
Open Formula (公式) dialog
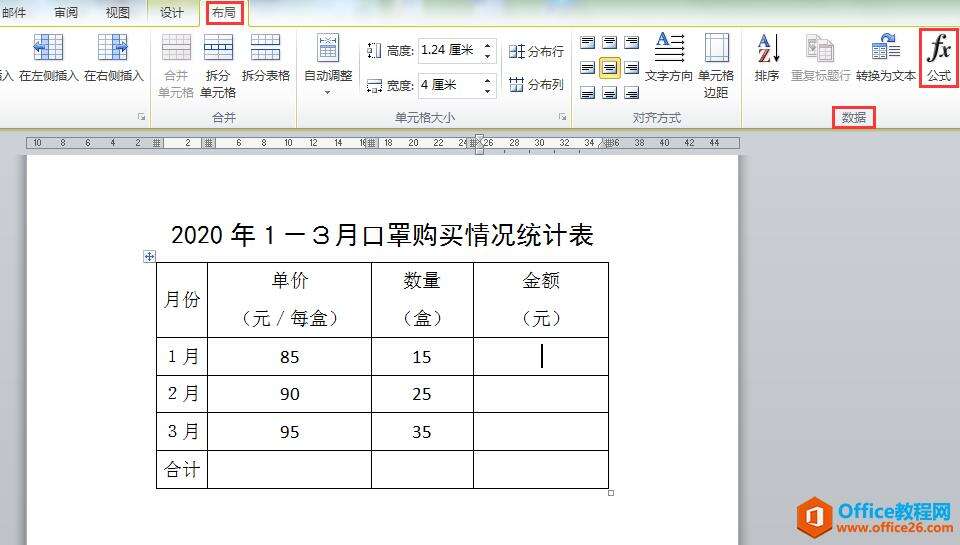tap(939, 58)
